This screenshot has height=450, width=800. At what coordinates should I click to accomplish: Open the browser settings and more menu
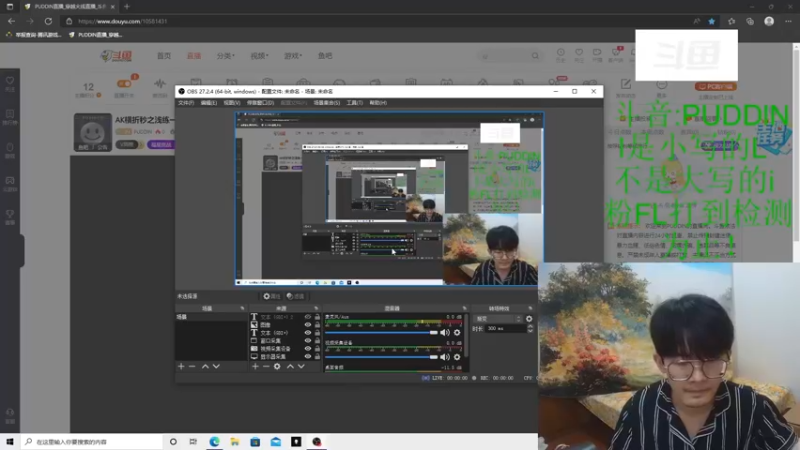(x=788, y=21)
